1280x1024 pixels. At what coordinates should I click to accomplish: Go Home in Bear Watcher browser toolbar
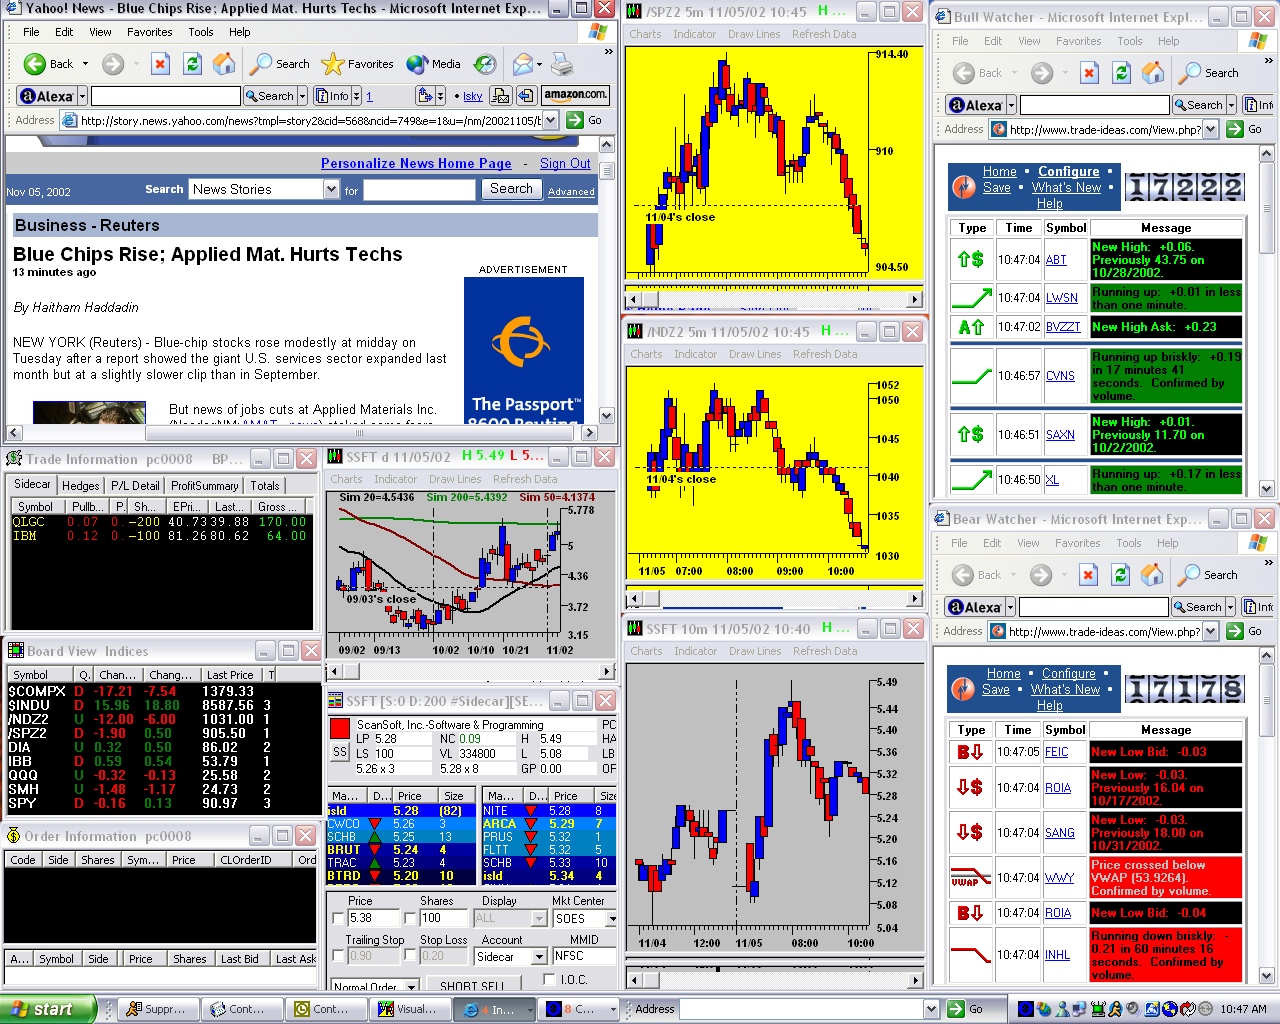pyautogui.click(x=1153, y=575)
